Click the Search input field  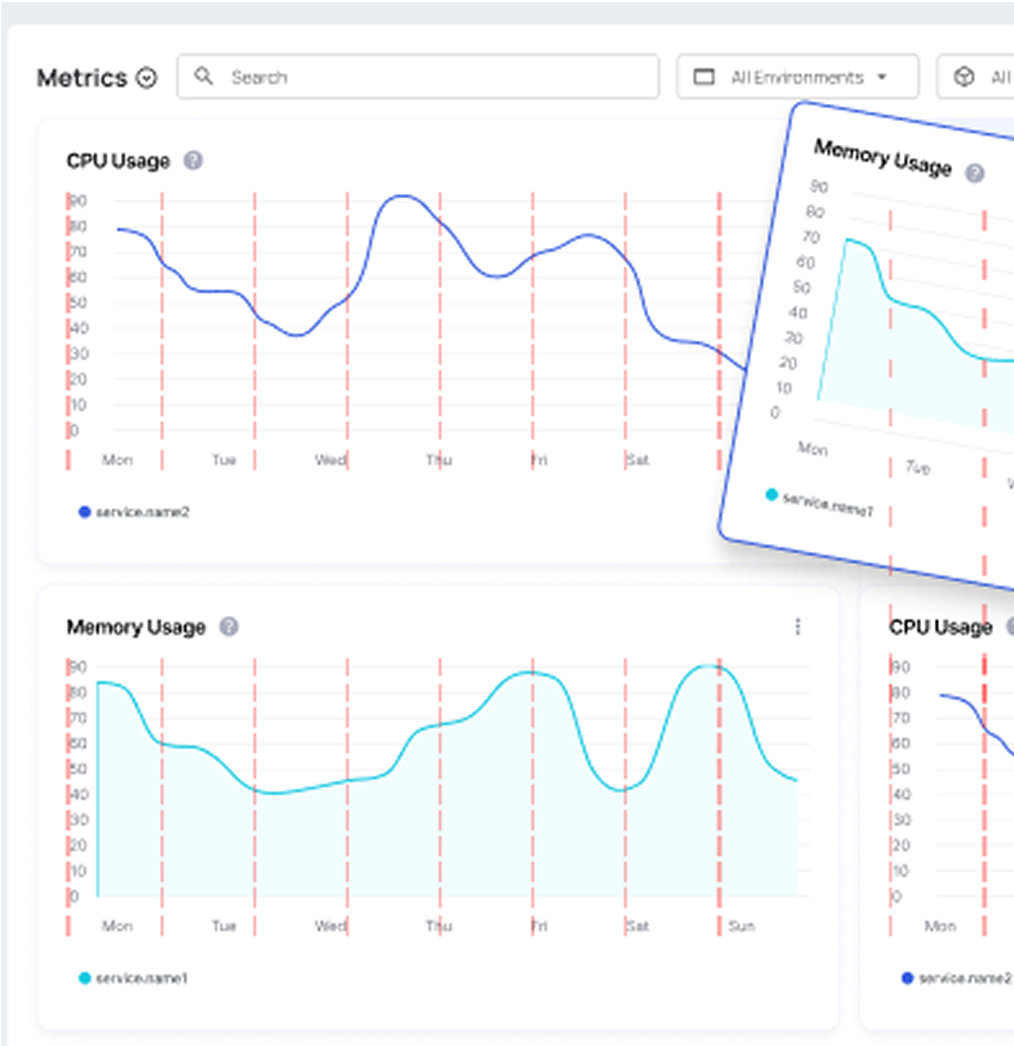[x=418, y=77]
